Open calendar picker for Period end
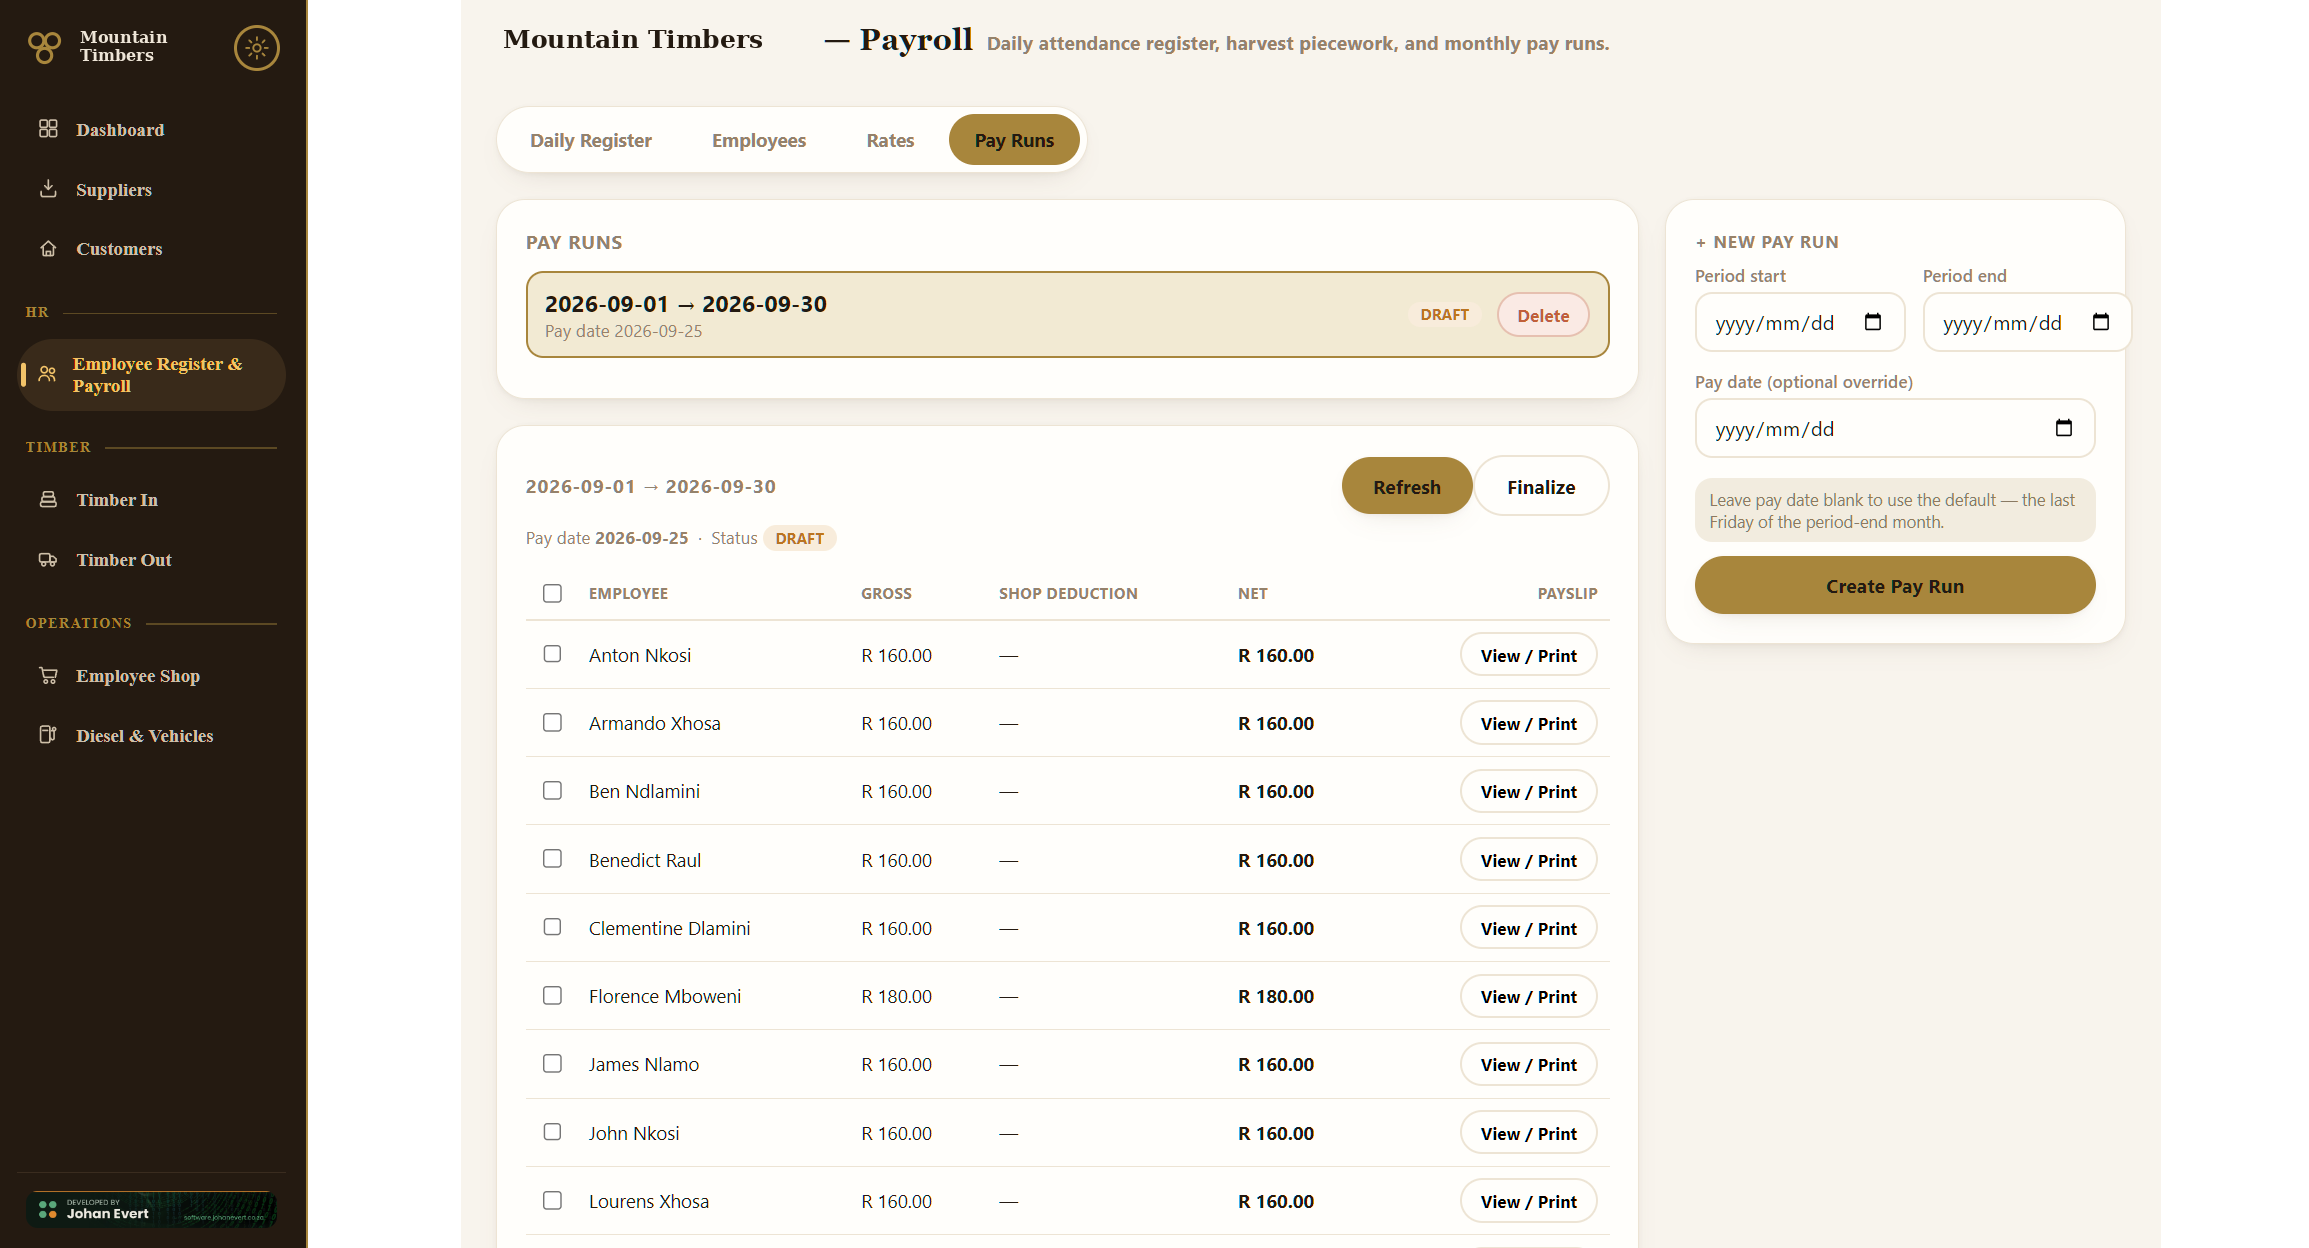Screen dimensions: 2309x1248 click(2101, 322)
